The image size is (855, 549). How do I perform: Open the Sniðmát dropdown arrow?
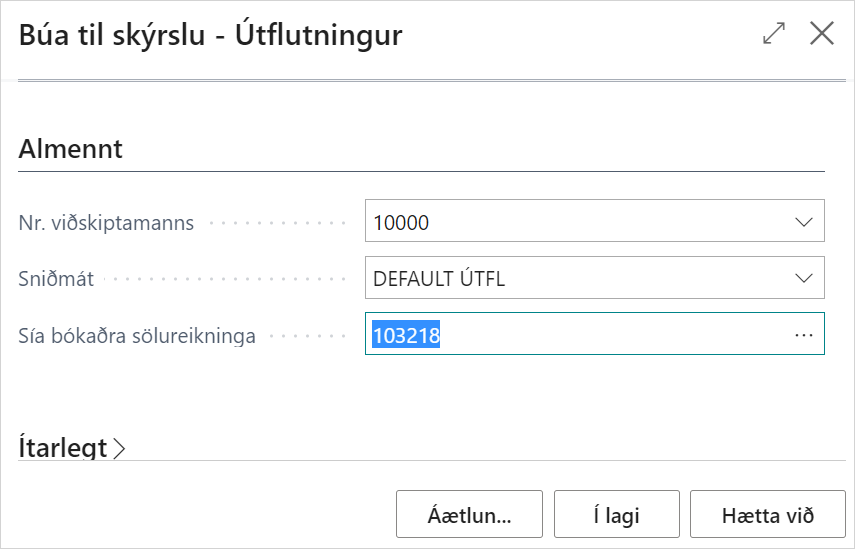(x=804, y=279)
